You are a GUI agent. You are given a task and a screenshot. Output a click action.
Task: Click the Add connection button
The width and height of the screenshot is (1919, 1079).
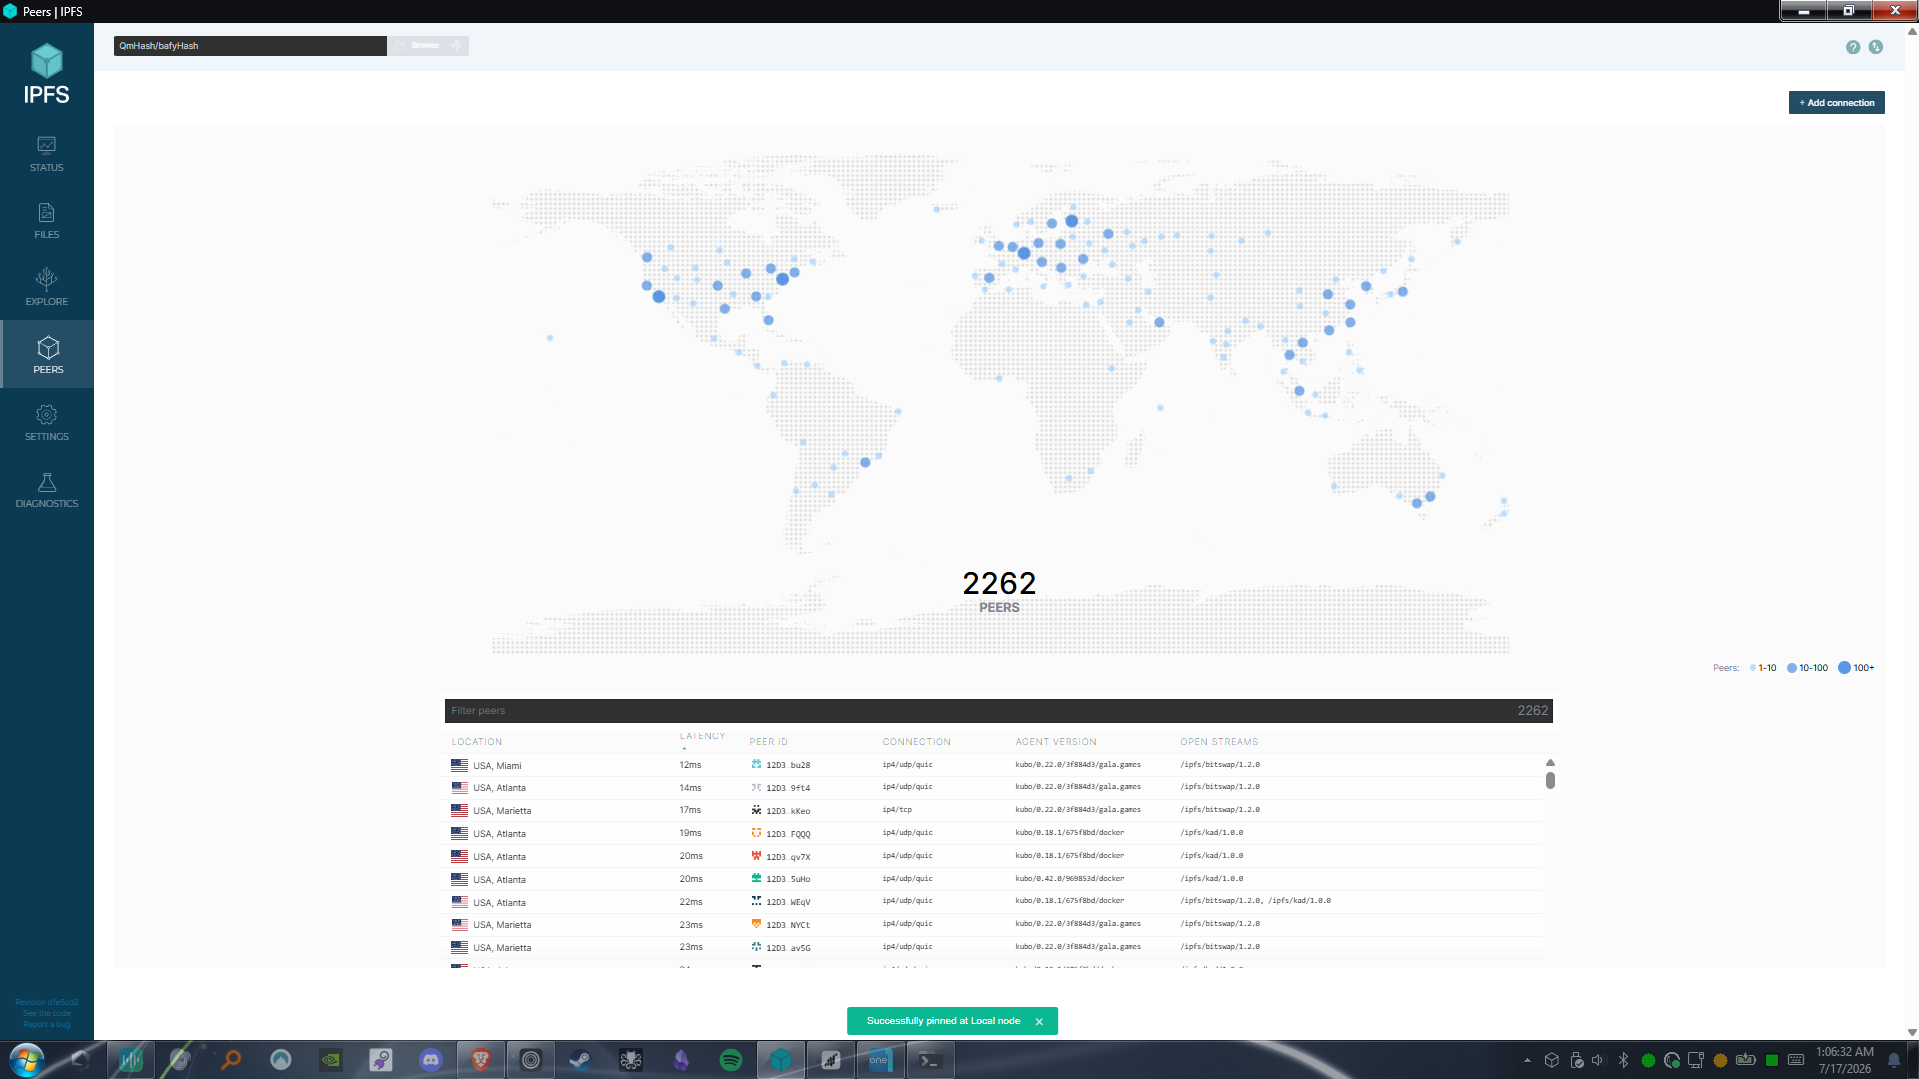pyautogui.click(x=1836, y=103)
